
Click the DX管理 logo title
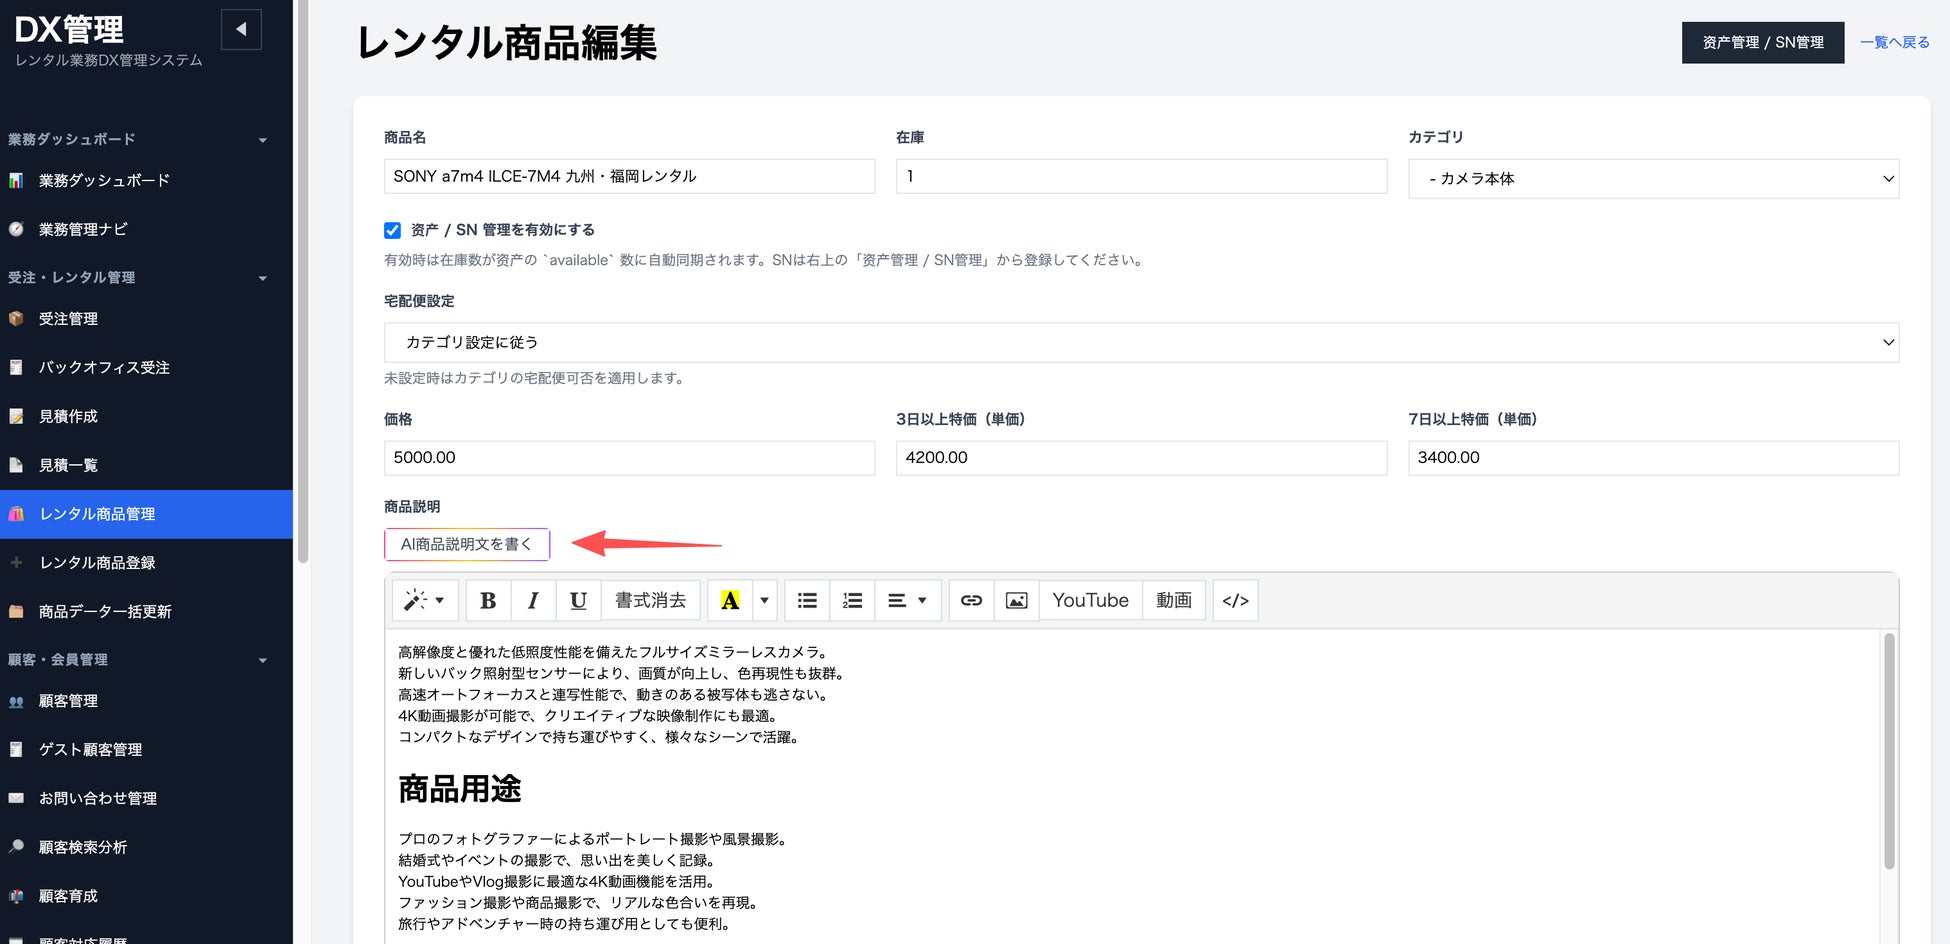69,29
